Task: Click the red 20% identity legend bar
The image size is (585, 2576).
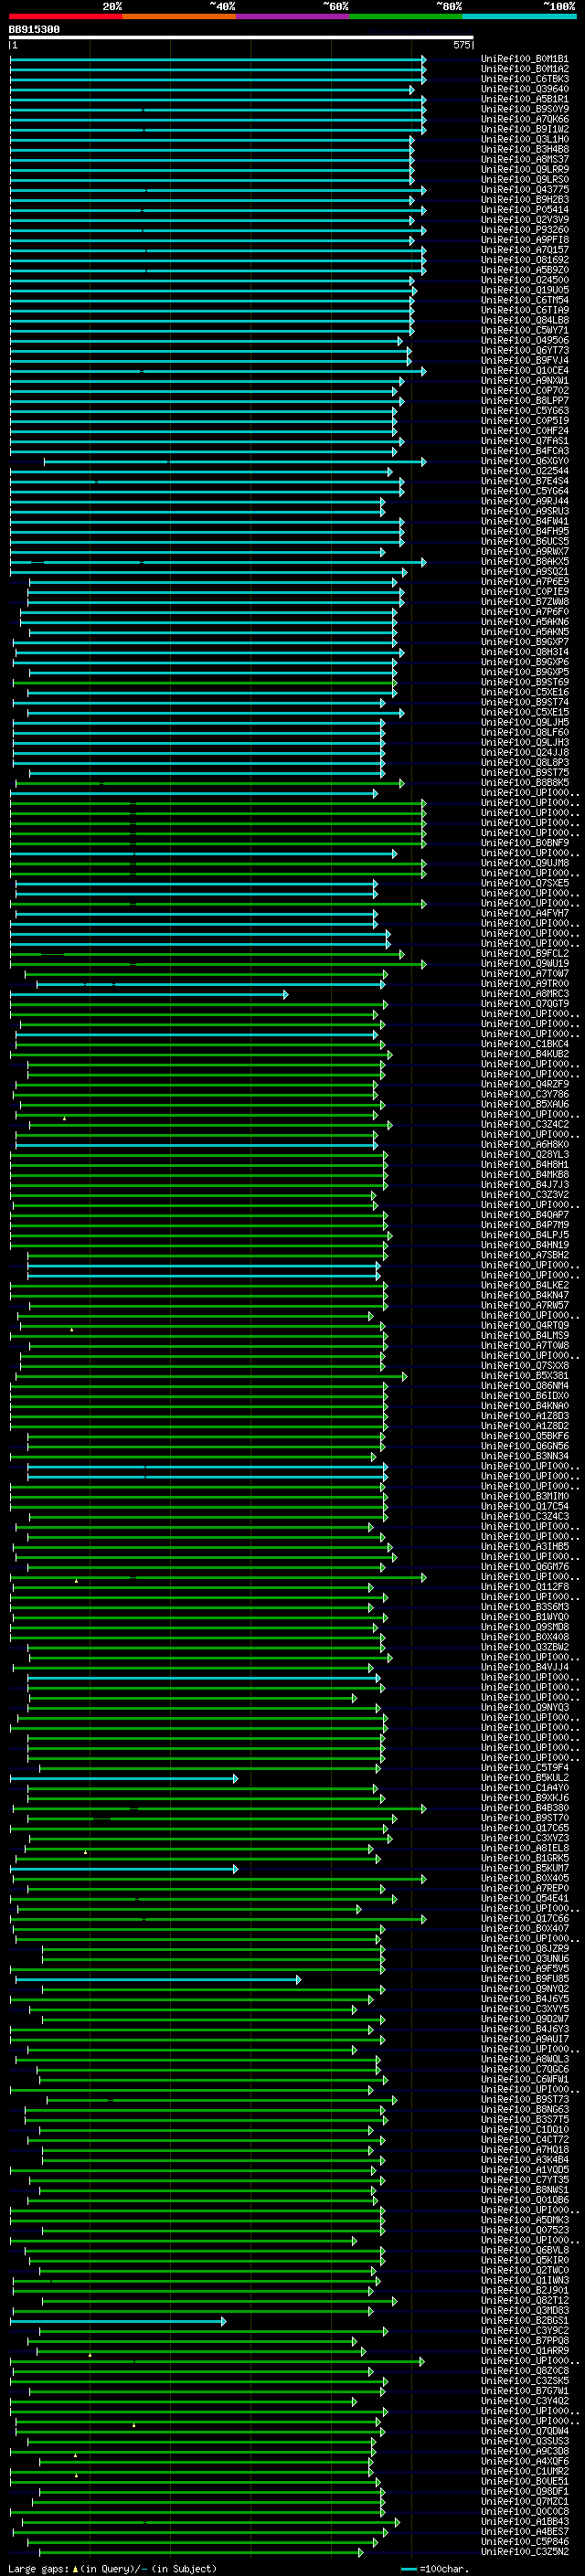Action: [65, 17]
